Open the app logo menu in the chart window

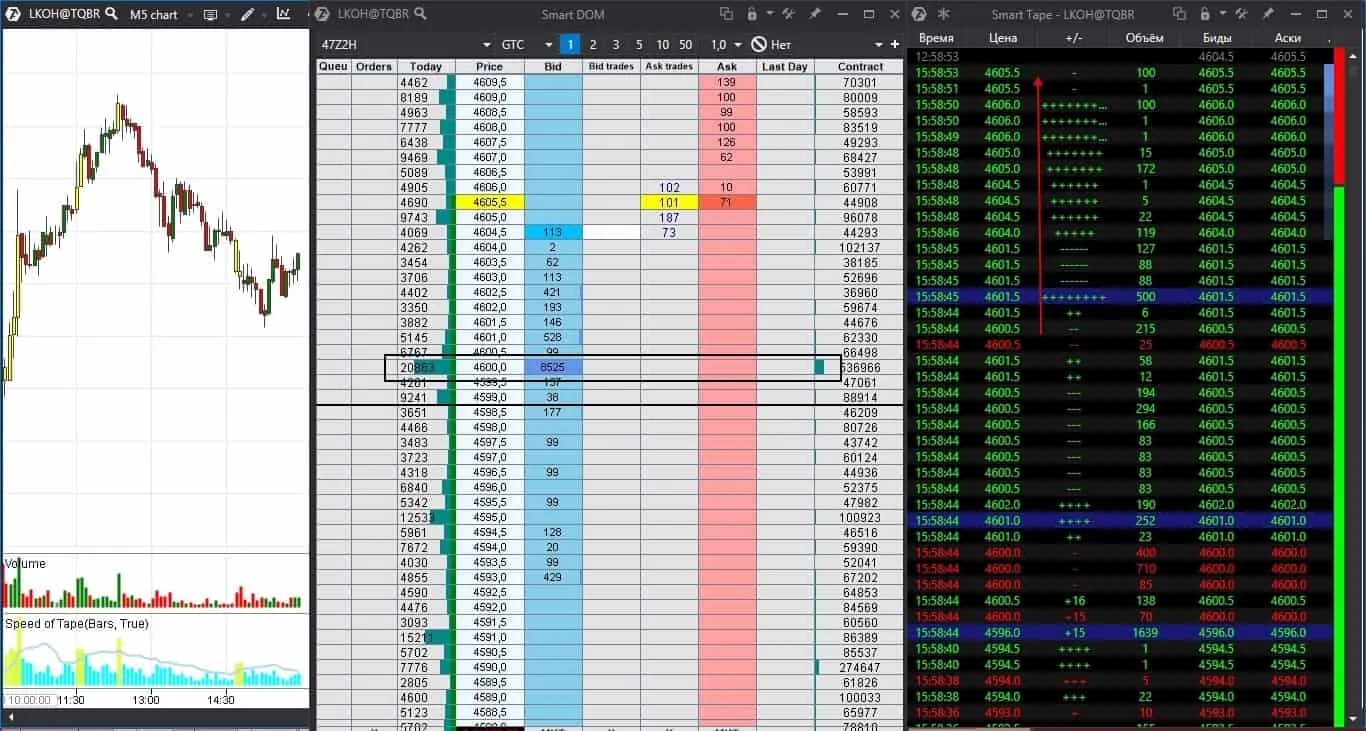(13, 14)
